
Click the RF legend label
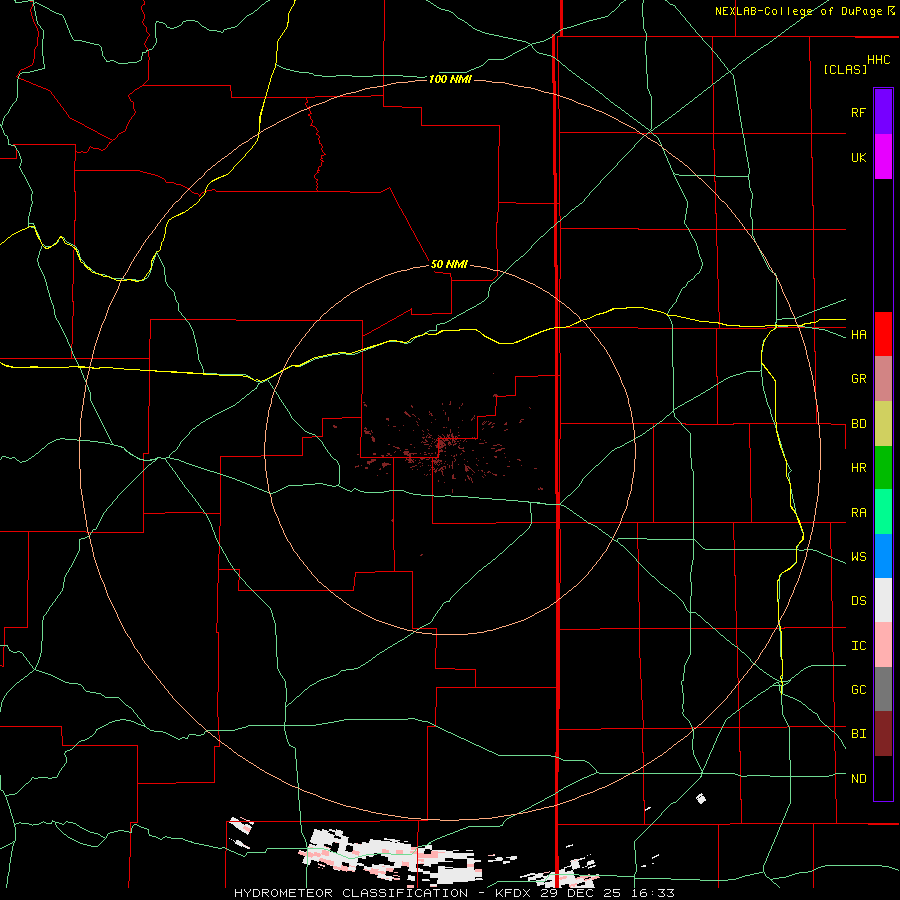858,112
